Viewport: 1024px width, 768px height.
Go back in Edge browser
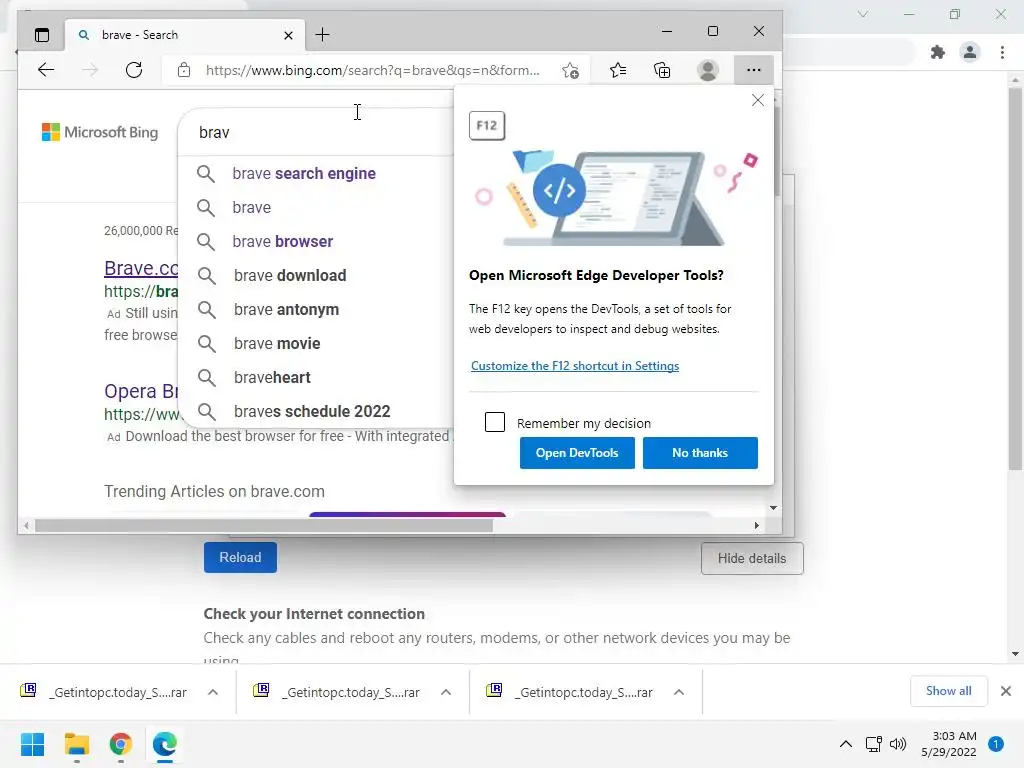[46, 70]
